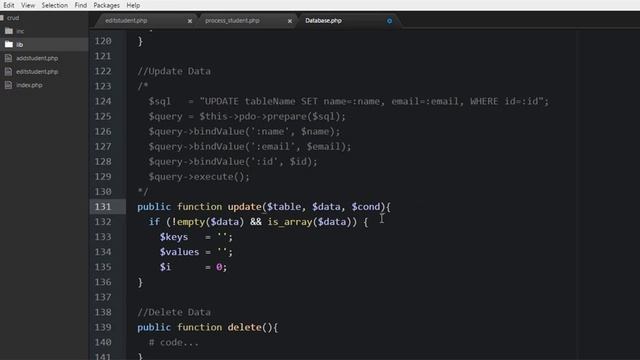This screenshot has width=640, height=360.
Task: Click the inc folder icon
Action: point(9,31)
